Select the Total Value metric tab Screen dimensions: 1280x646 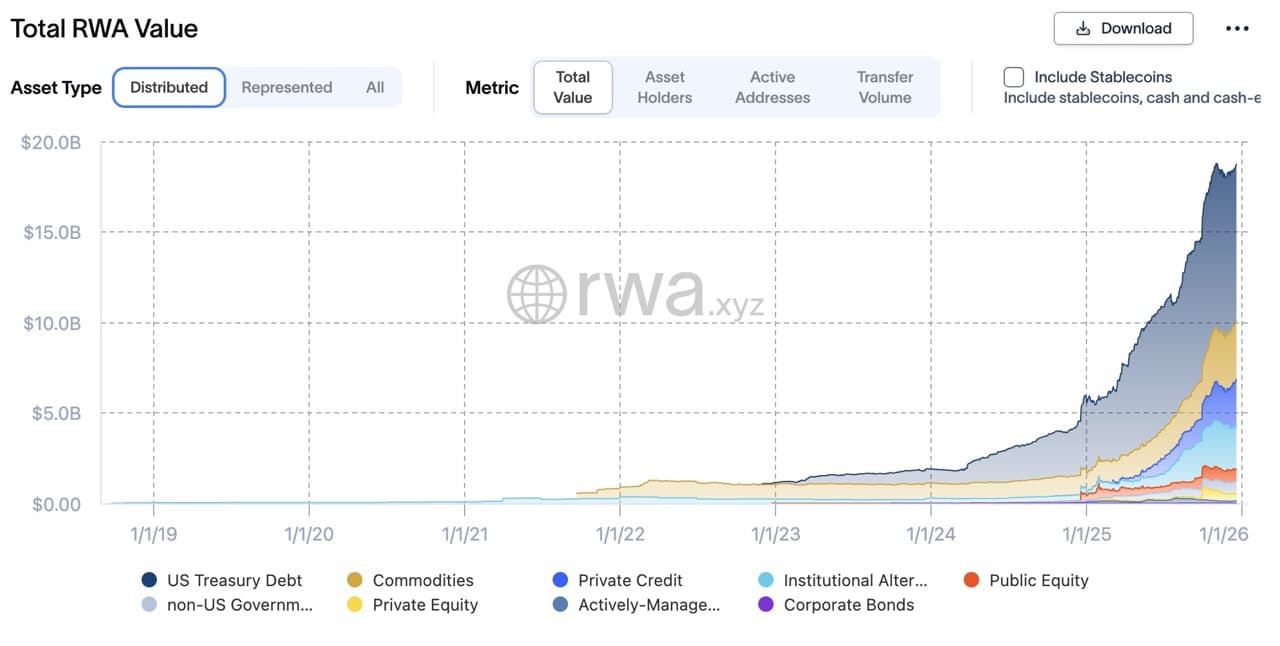[572, 87]
